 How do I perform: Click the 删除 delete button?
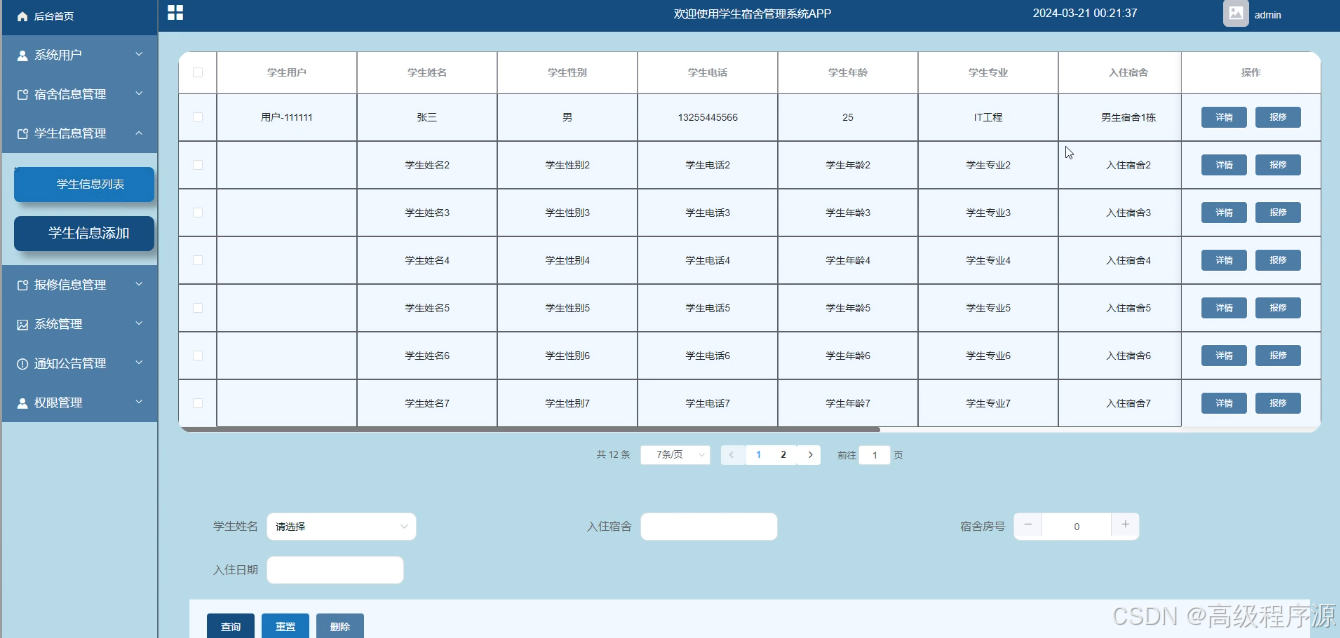tap(340, 626)
